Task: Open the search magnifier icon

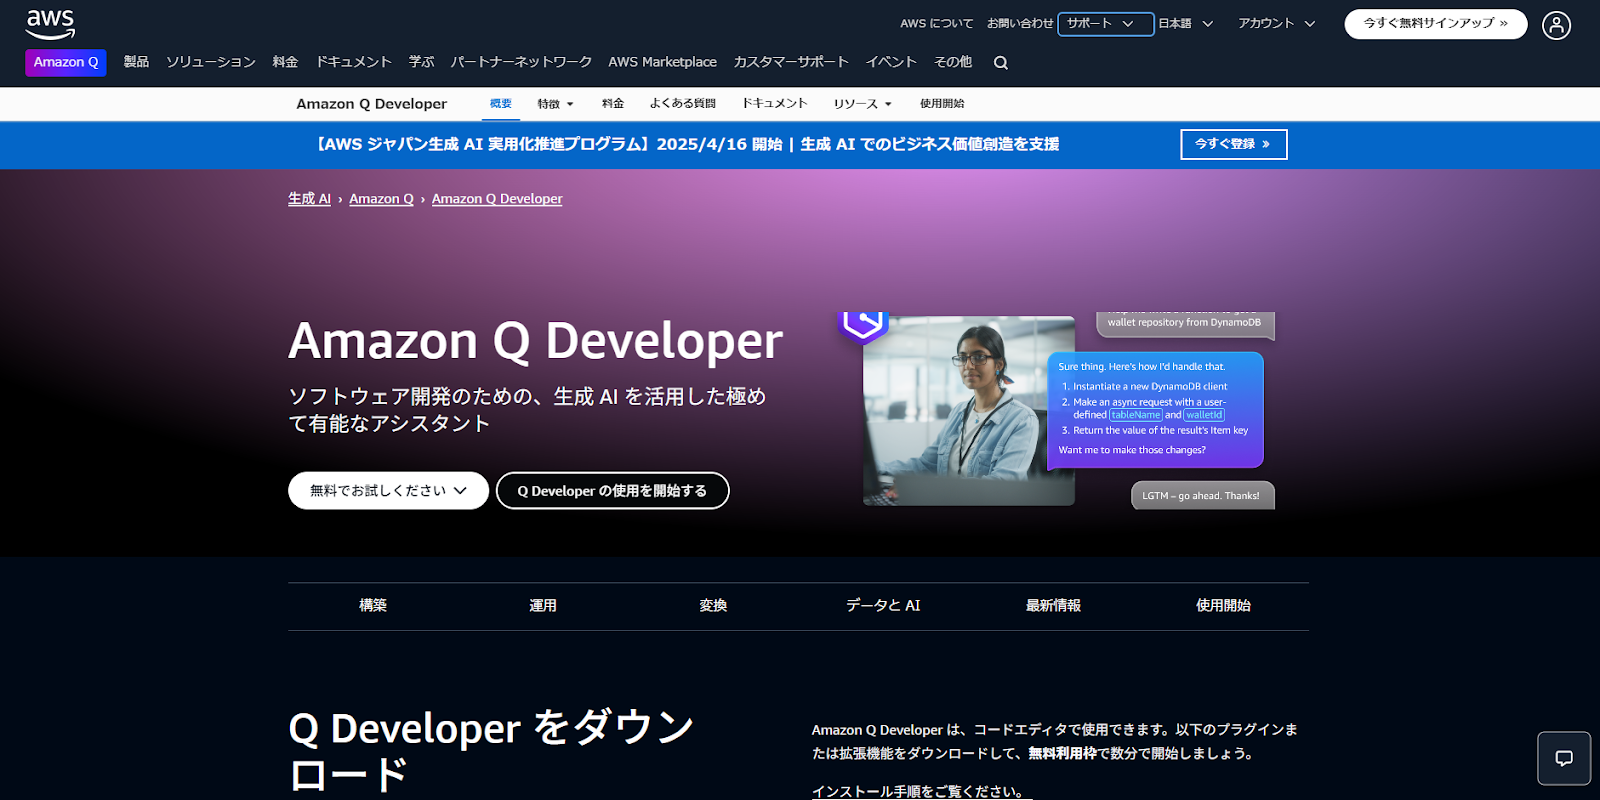Action: tap(1001, 63)
